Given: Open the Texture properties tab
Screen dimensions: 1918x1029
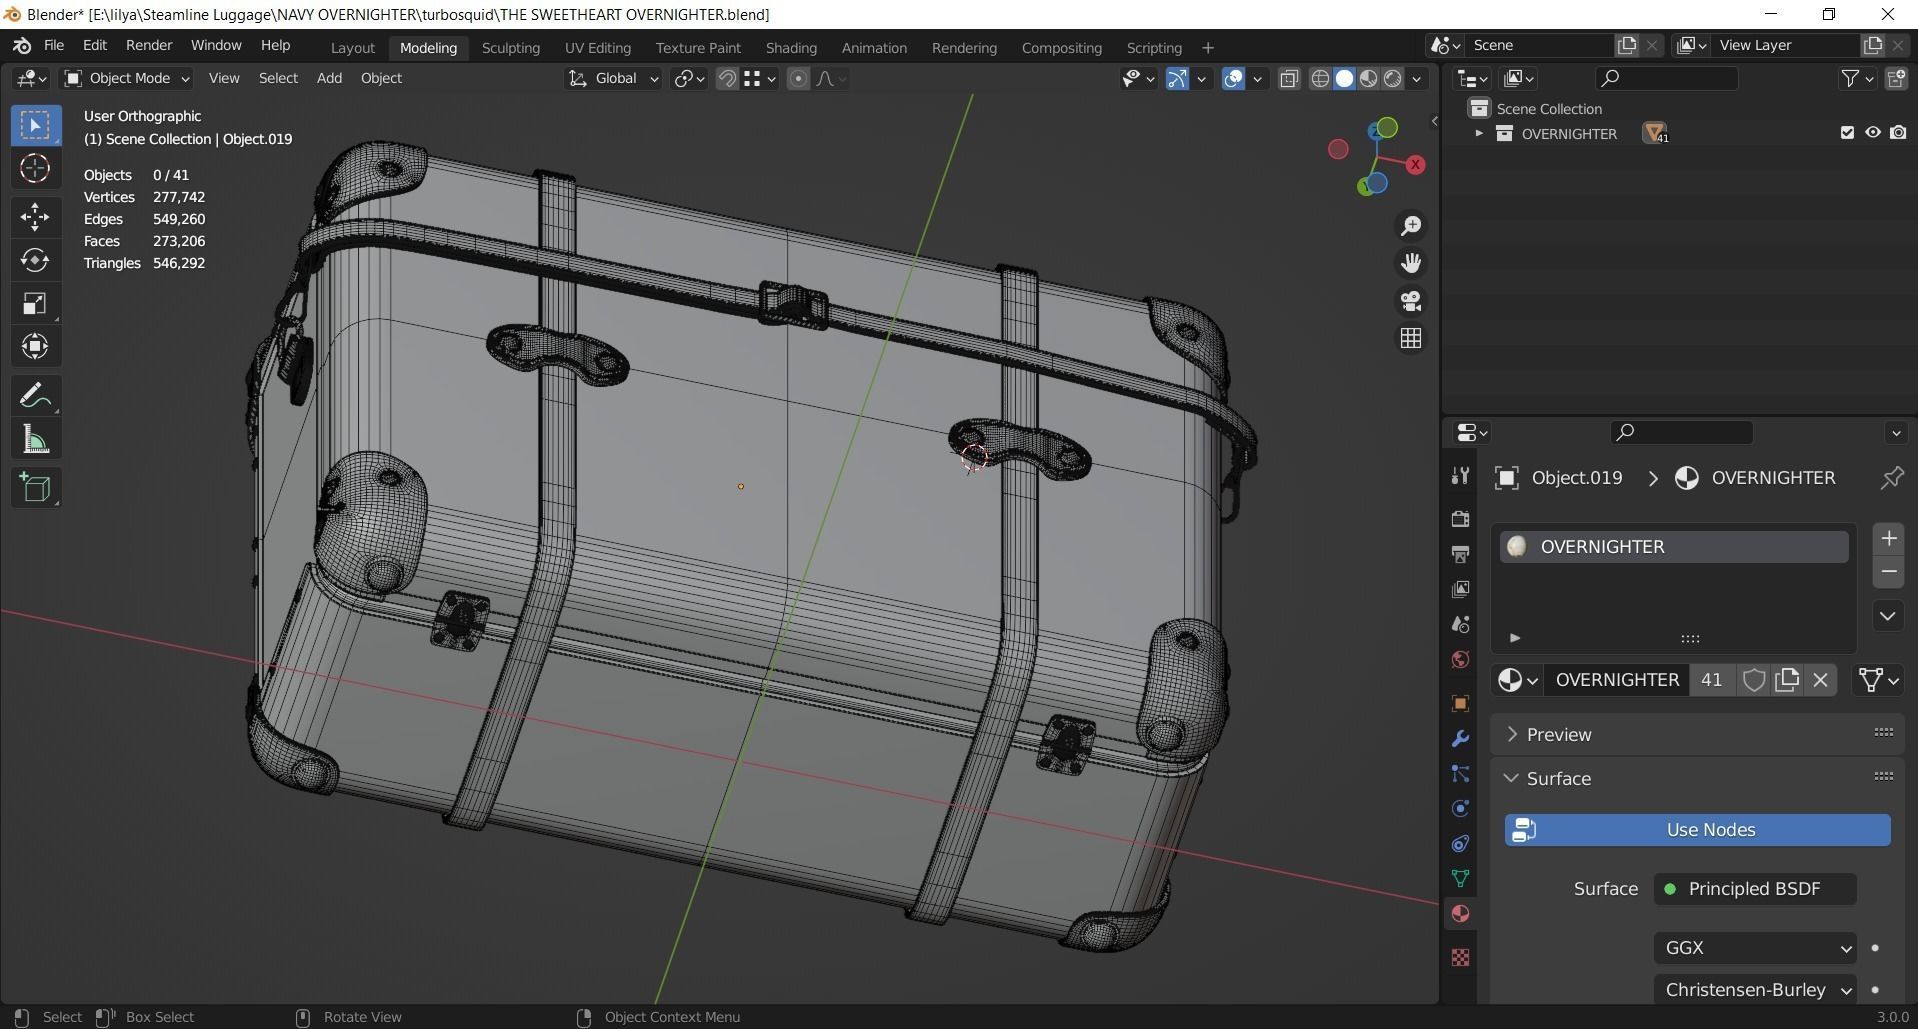Looking at the screenshot, I should 1460,958.
